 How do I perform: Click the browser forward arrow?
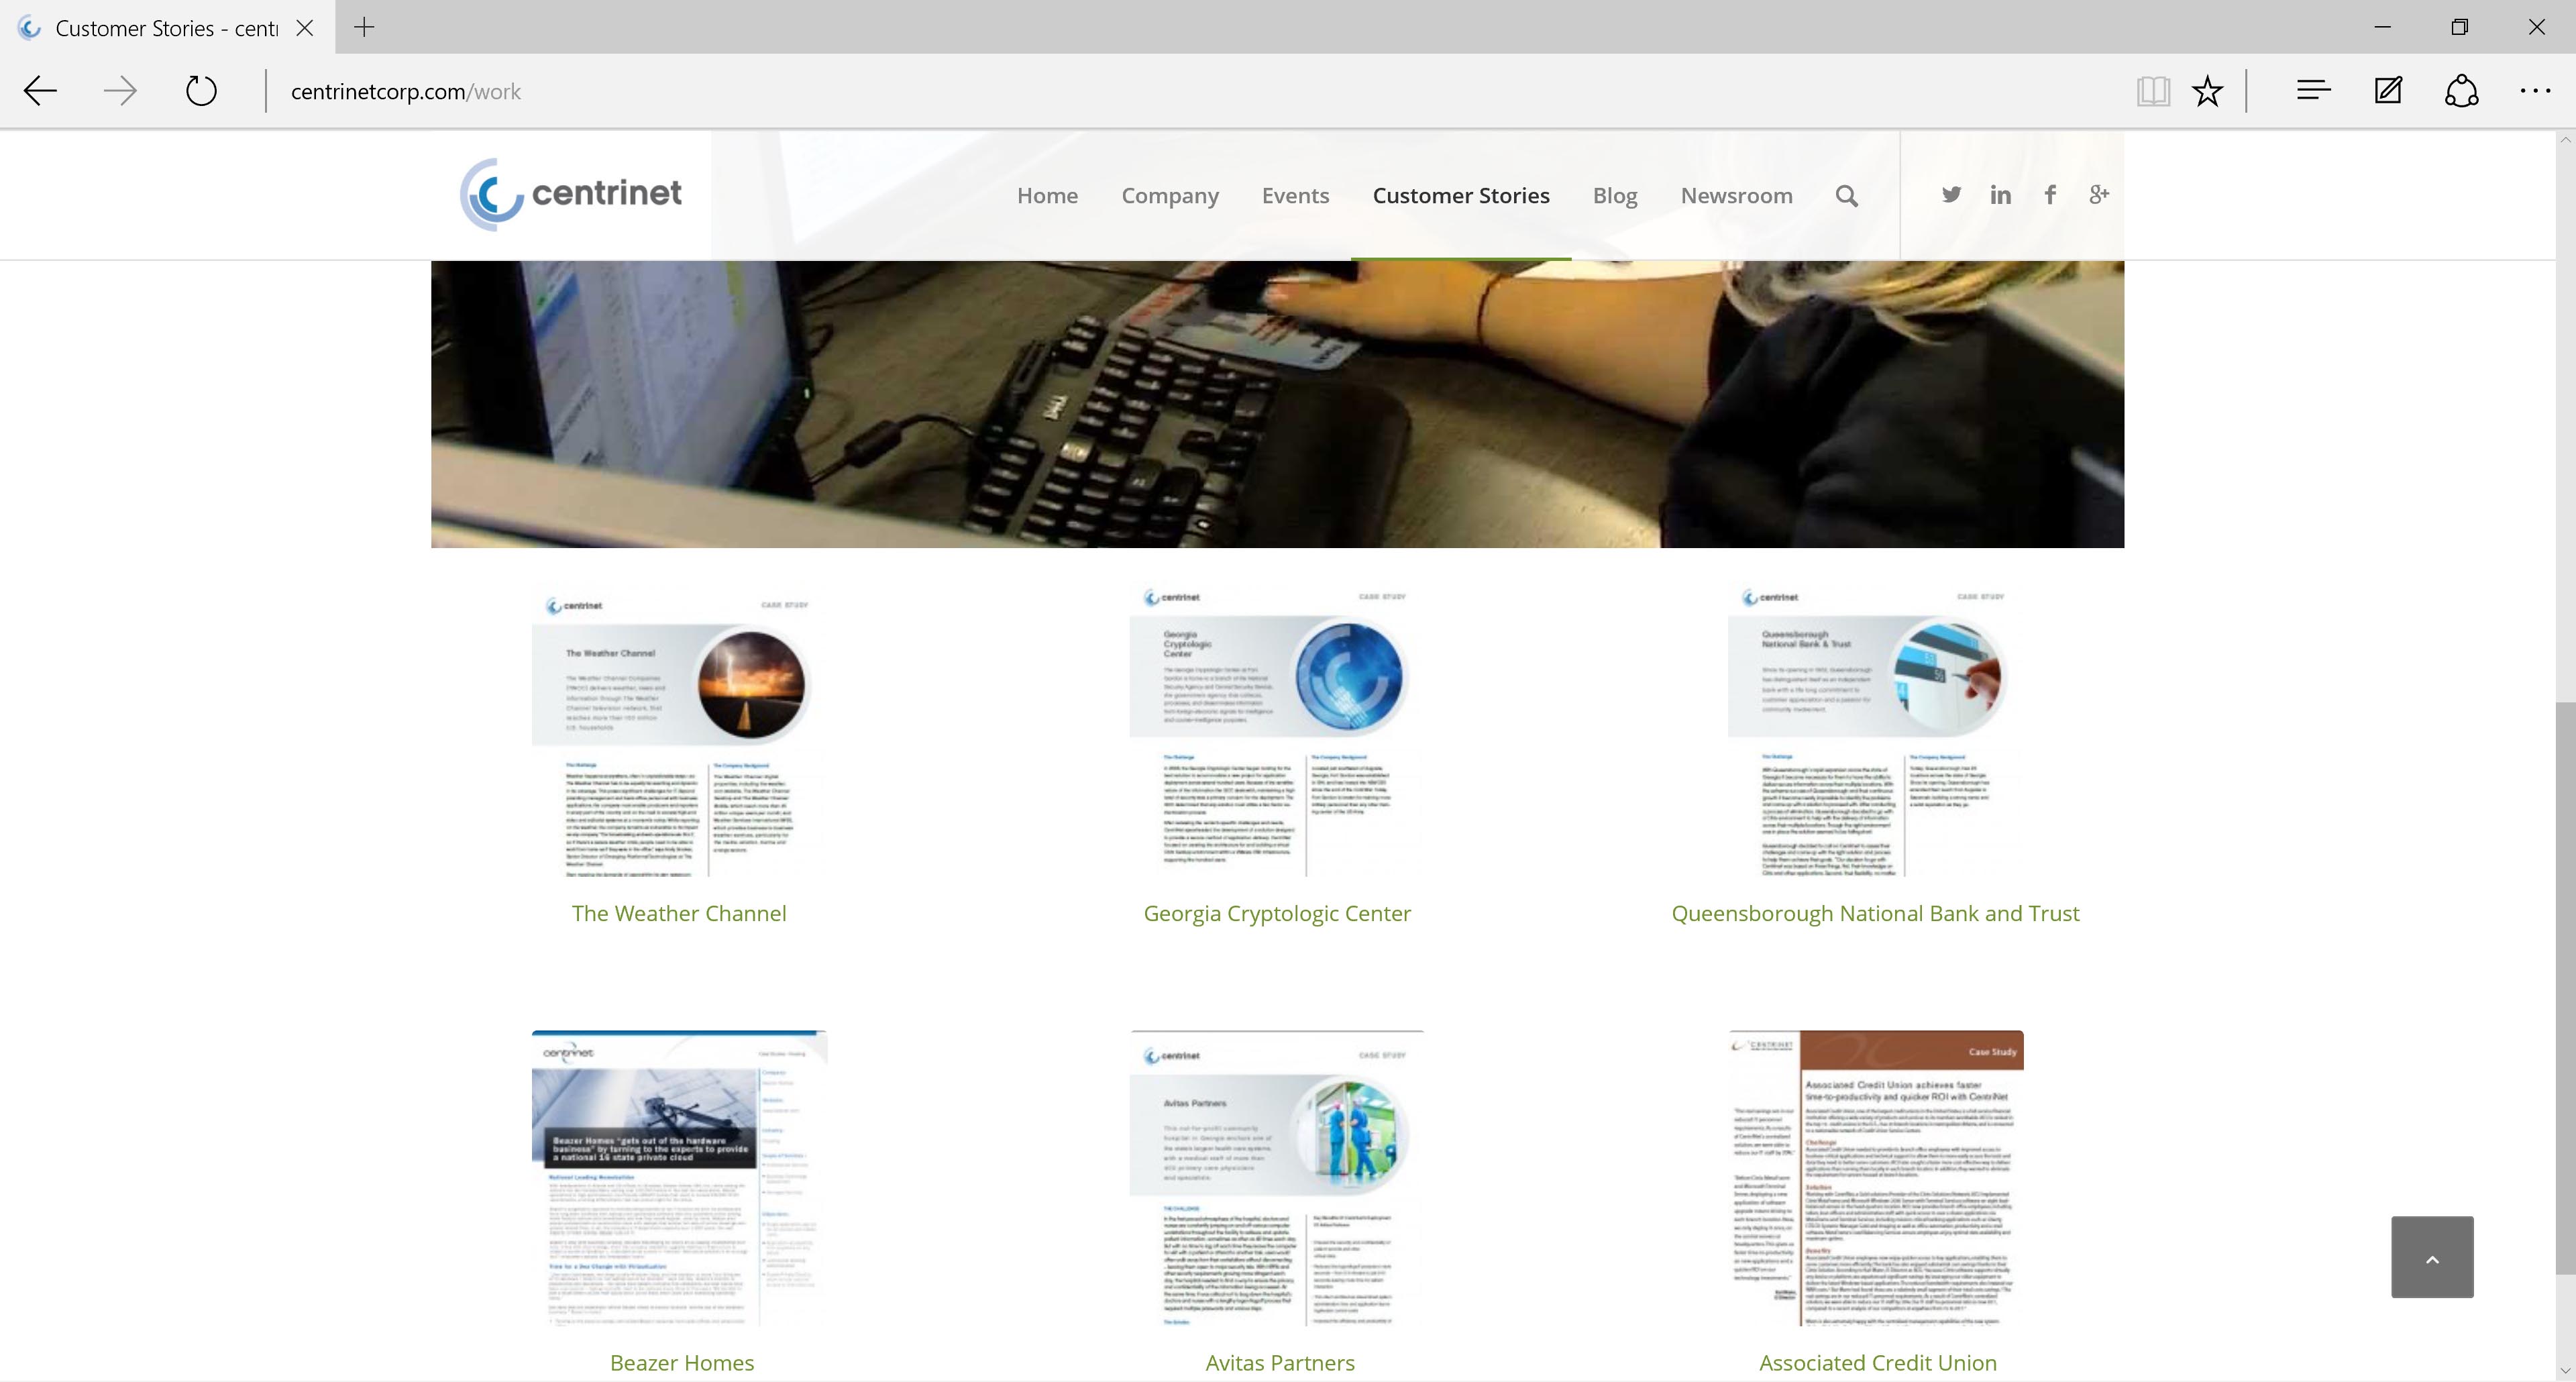pos(120,91)
